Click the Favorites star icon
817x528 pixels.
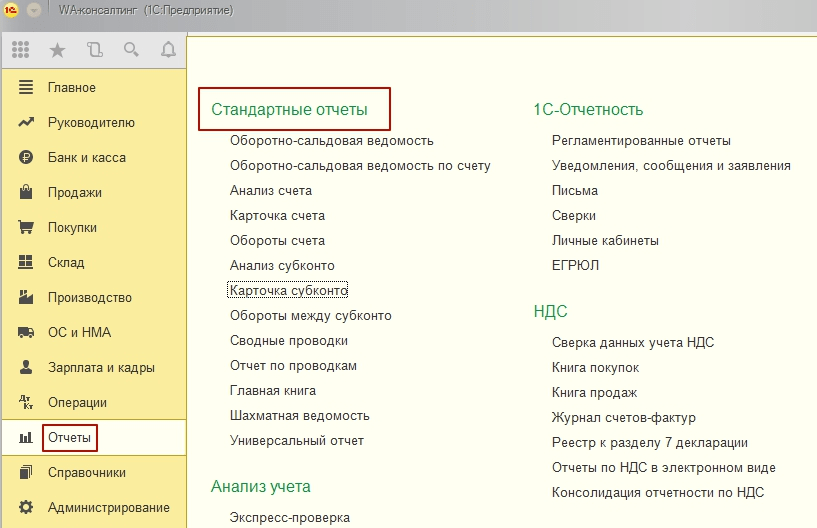pos(57,49)
